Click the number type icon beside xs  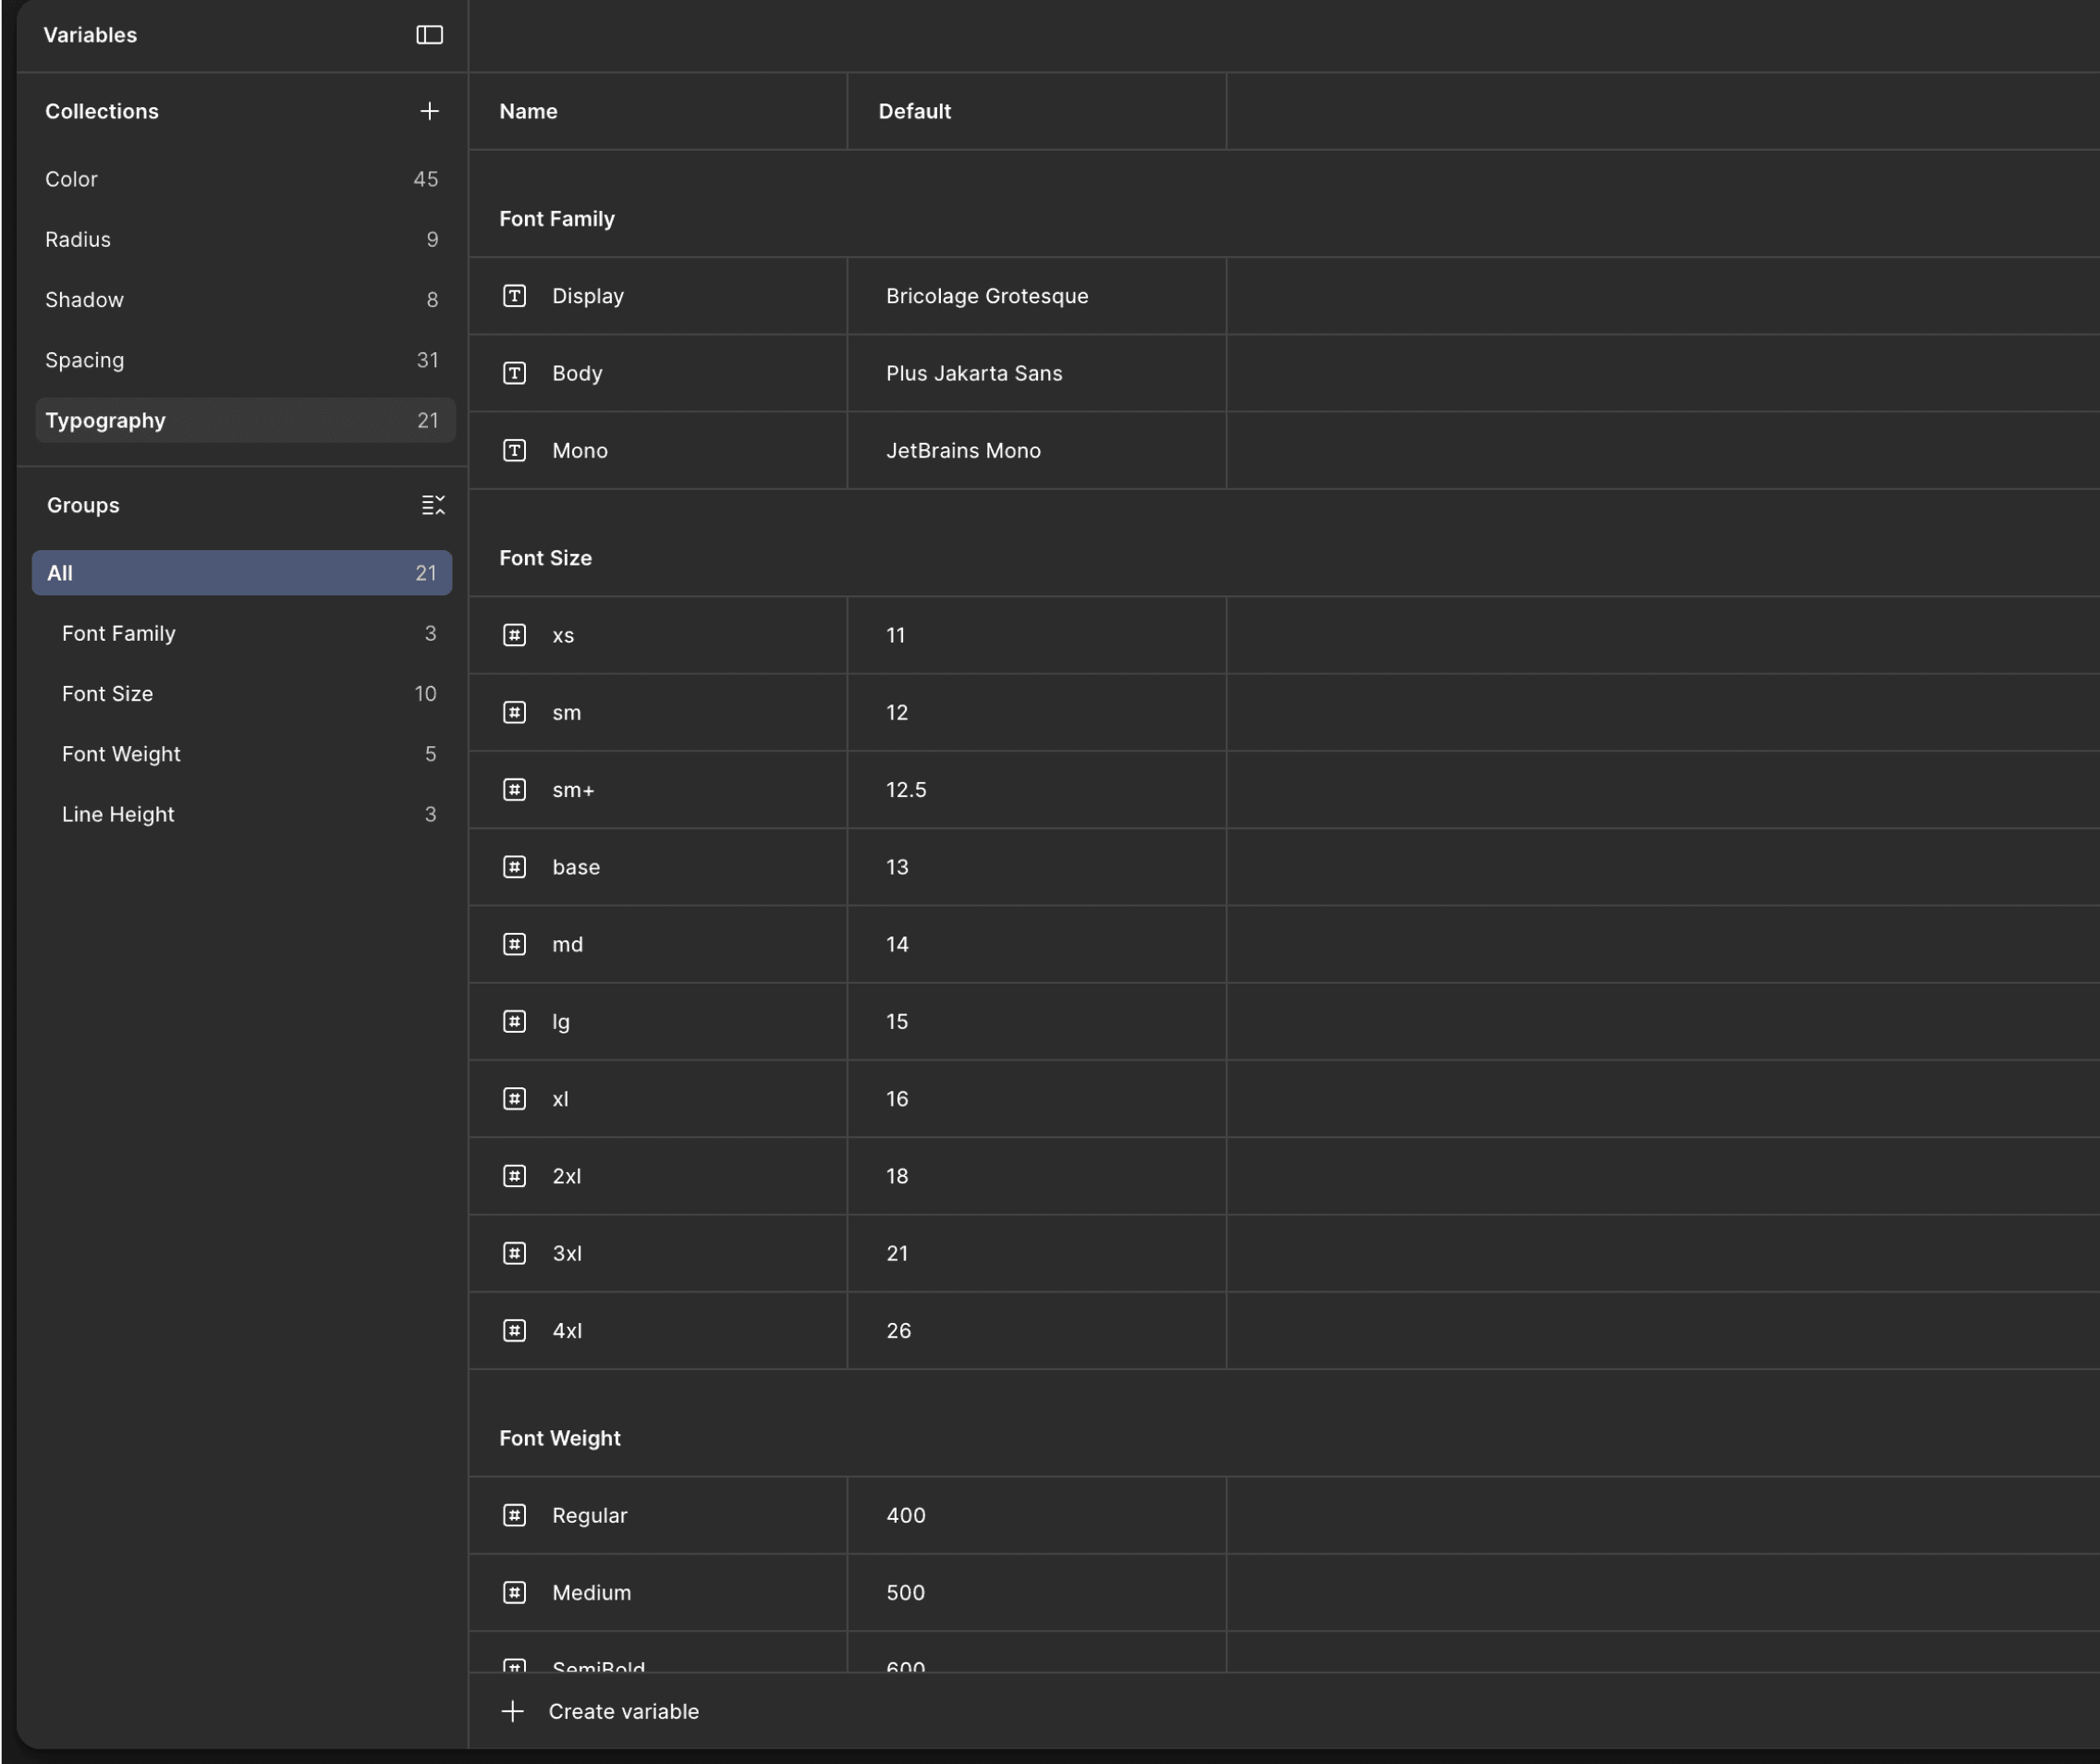point(514,635)
